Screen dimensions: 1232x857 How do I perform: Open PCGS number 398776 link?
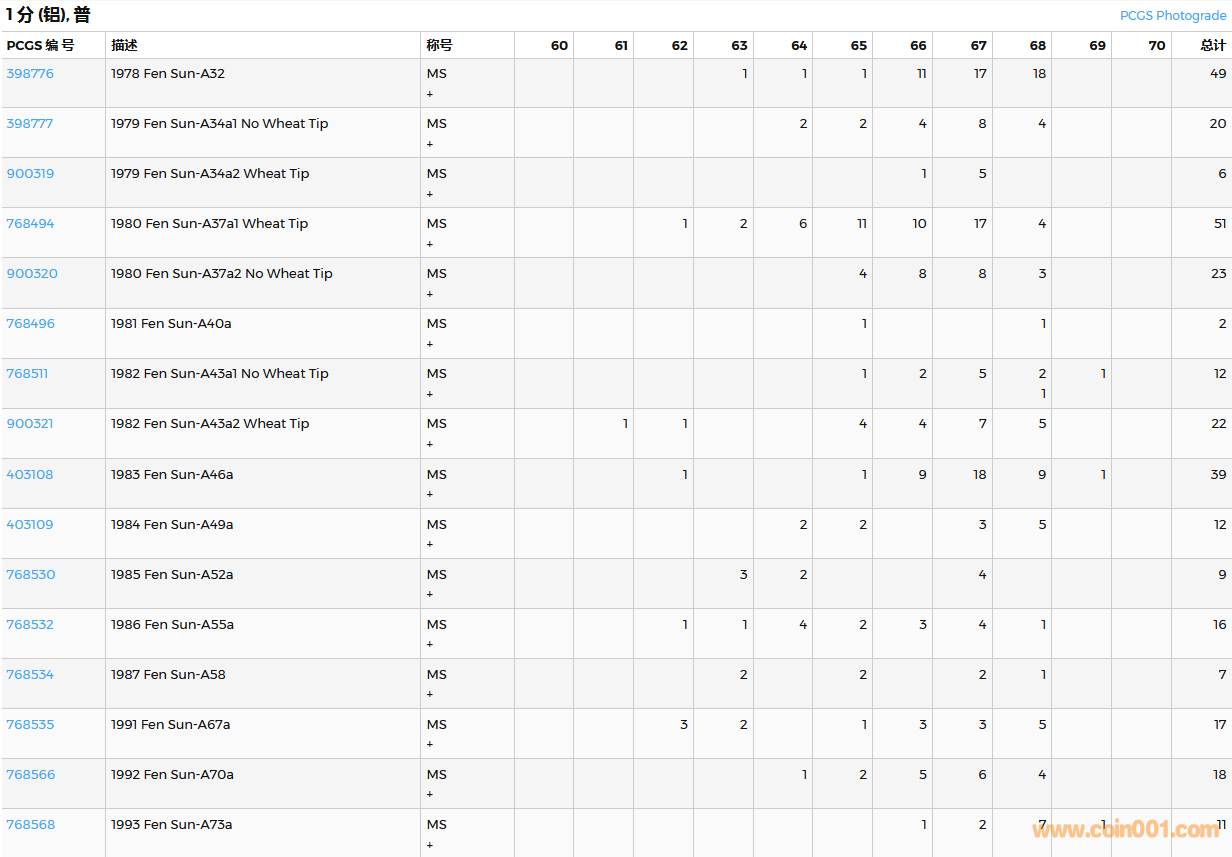point(30,74)
